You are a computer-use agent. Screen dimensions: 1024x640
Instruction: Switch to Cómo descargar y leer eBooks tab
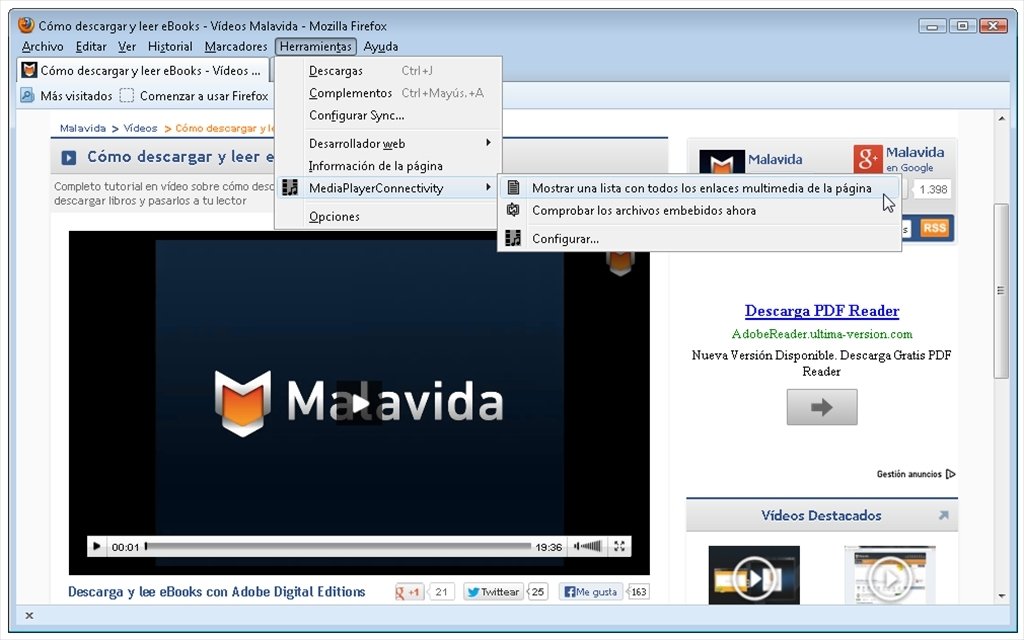coord(142,70)
